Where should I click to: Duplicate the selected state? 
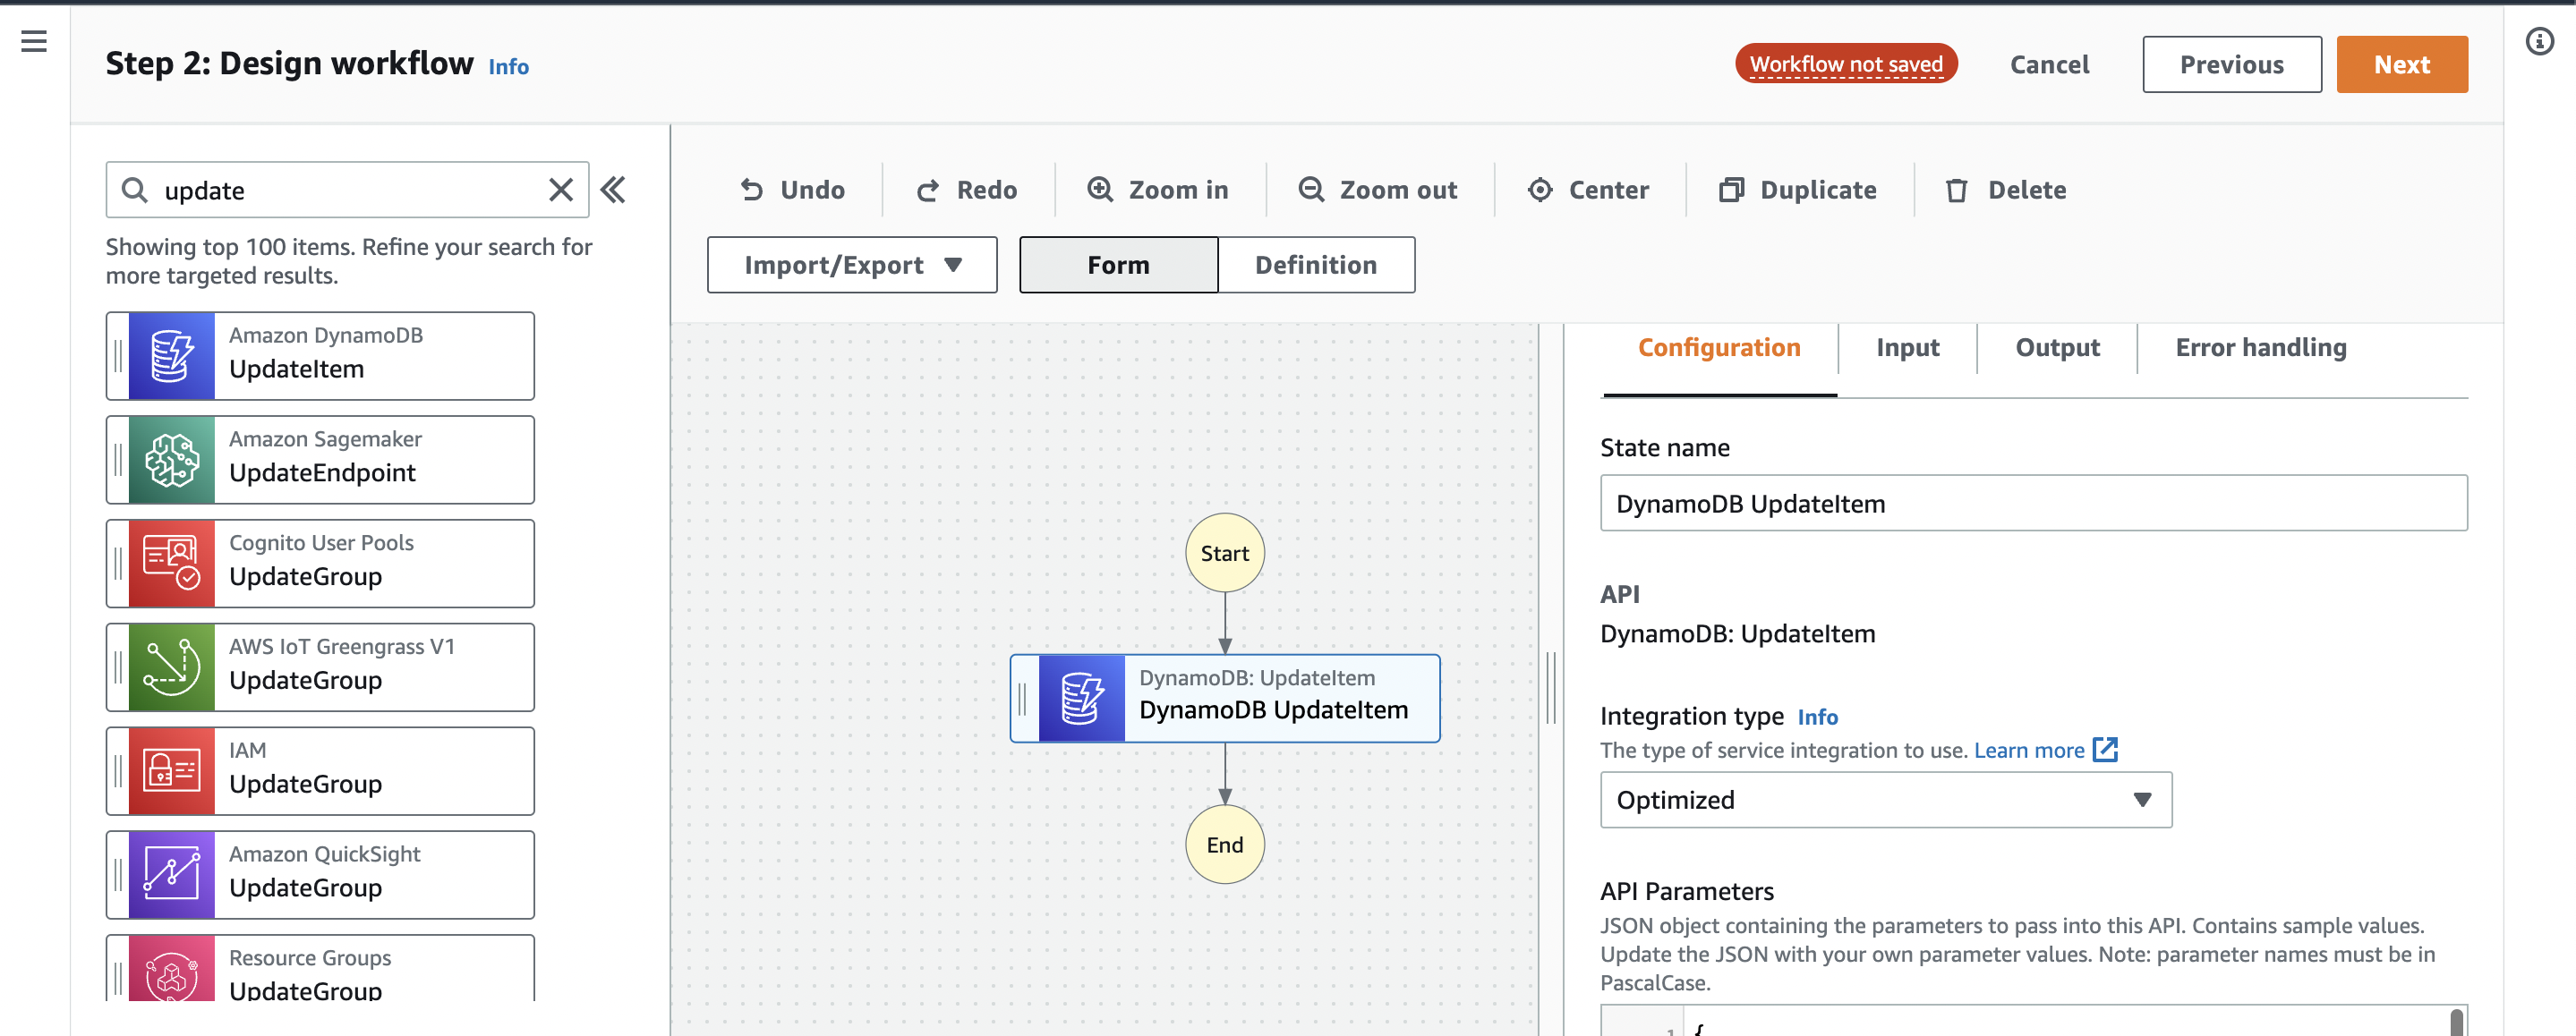(x=1798, y=190)
